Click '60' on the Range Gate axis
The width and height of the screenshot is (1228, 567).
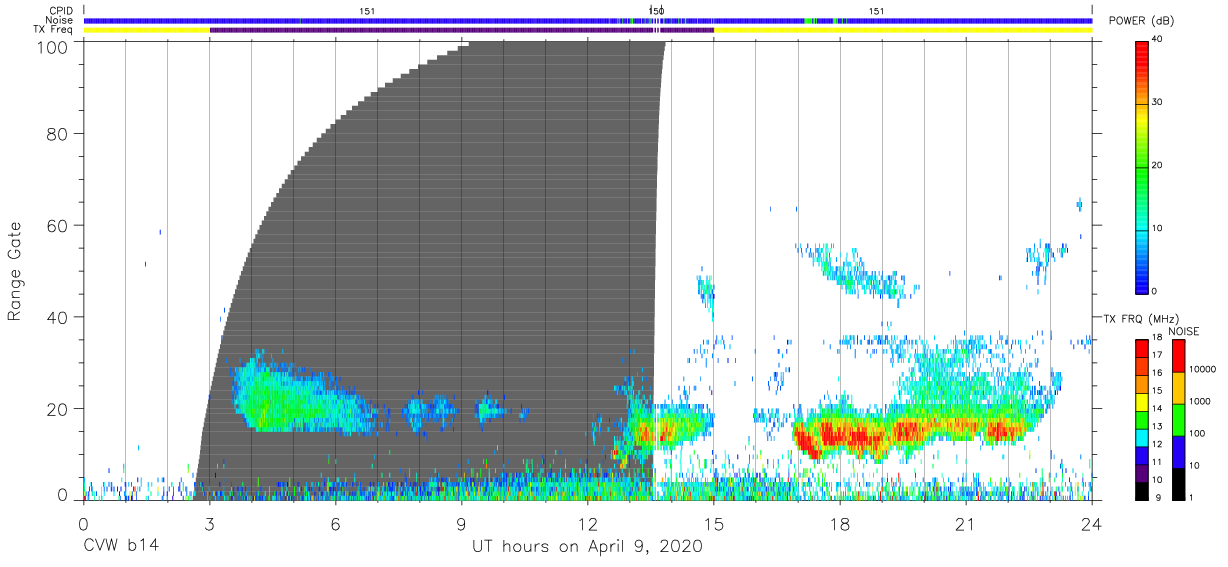point(56,225)
